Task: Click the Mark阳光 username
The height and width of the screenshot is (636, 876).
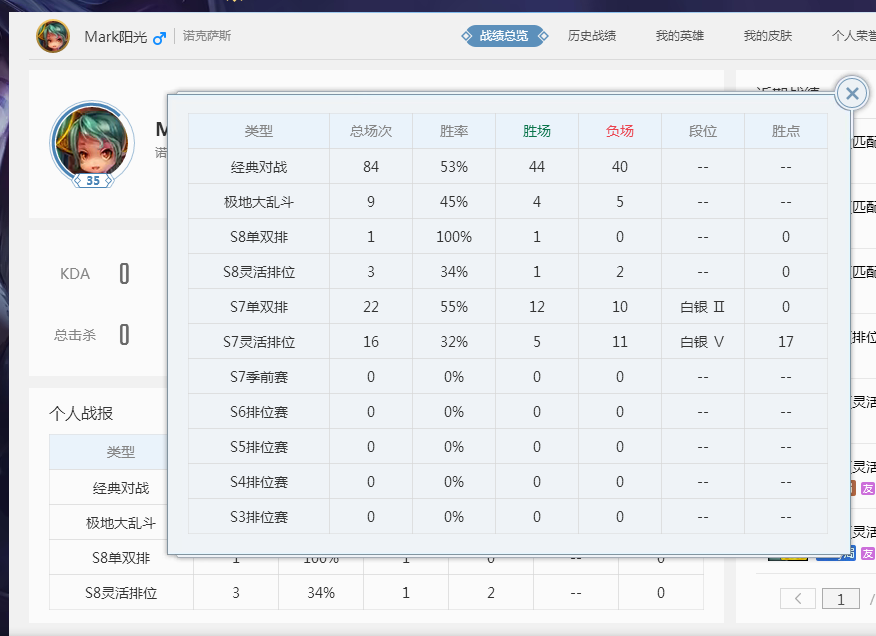Action: click(115, 37)
